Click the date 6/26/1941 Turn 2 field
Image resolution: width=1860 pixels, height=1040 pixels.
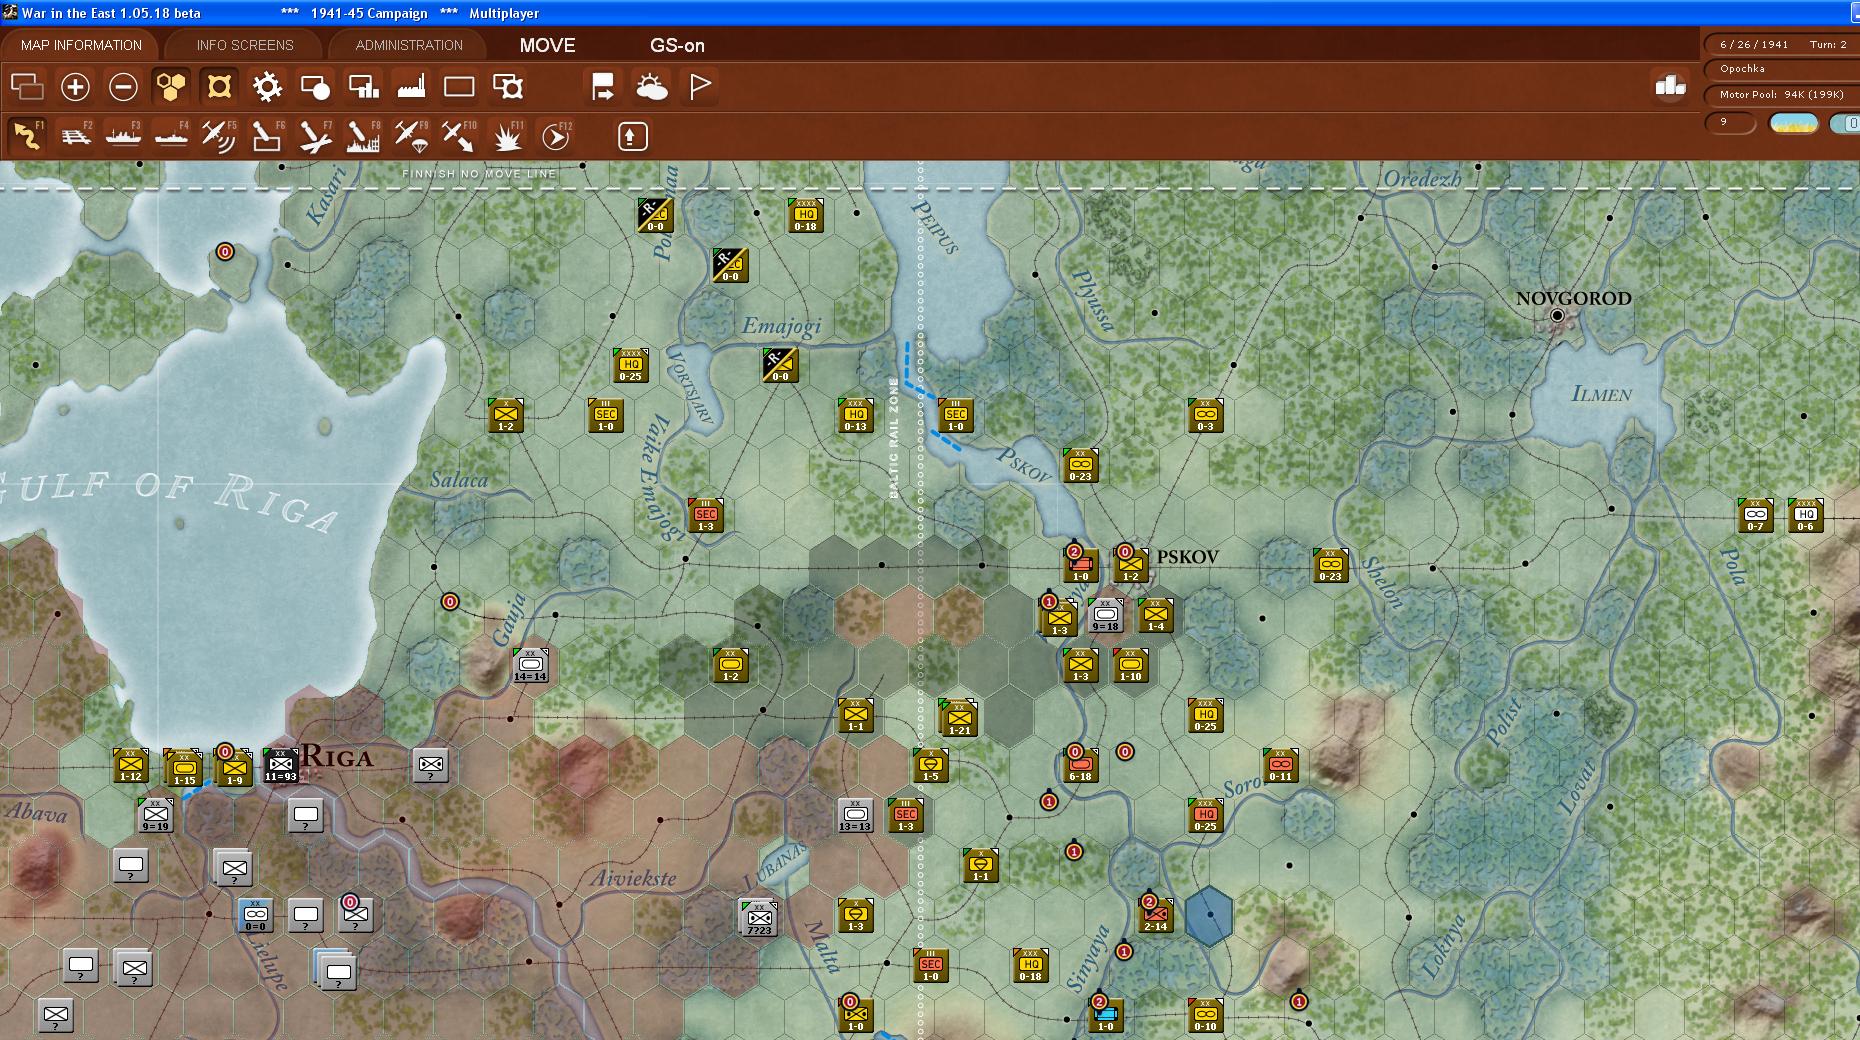pos(1782,45)
